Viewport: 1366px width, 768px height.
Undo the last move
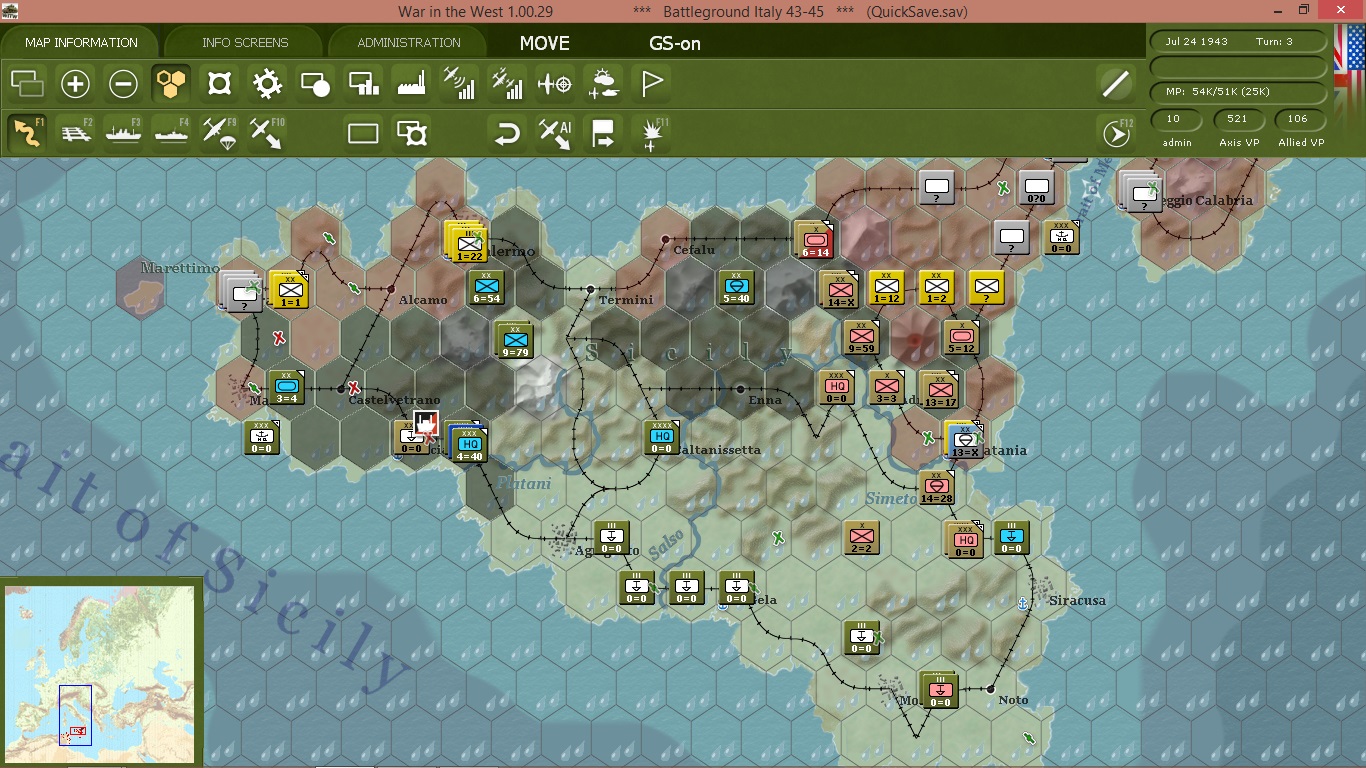click(x=507, y=133)
